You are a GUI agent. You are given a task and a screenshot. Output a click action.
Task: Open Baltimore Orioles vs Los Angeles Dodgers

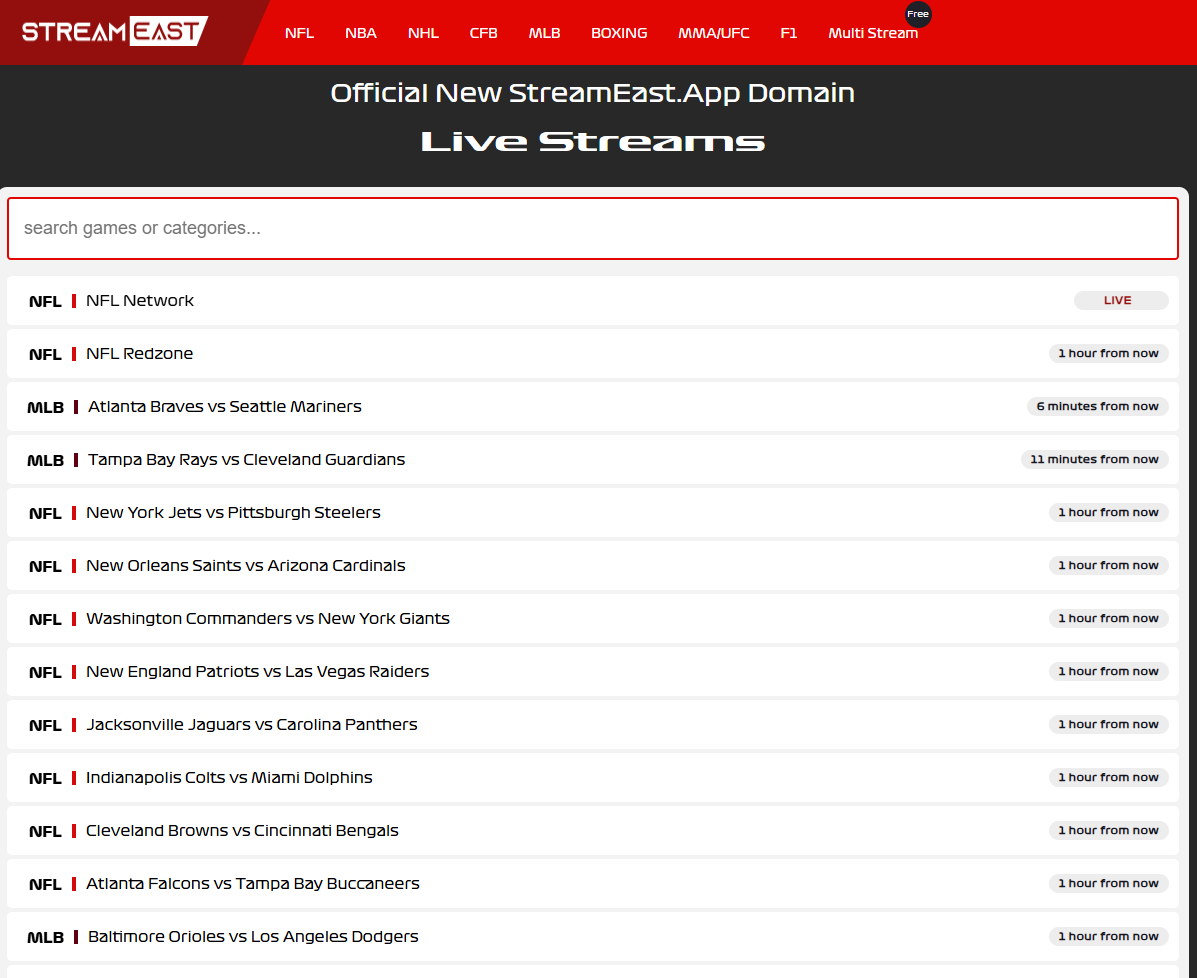tap(592, 937)
